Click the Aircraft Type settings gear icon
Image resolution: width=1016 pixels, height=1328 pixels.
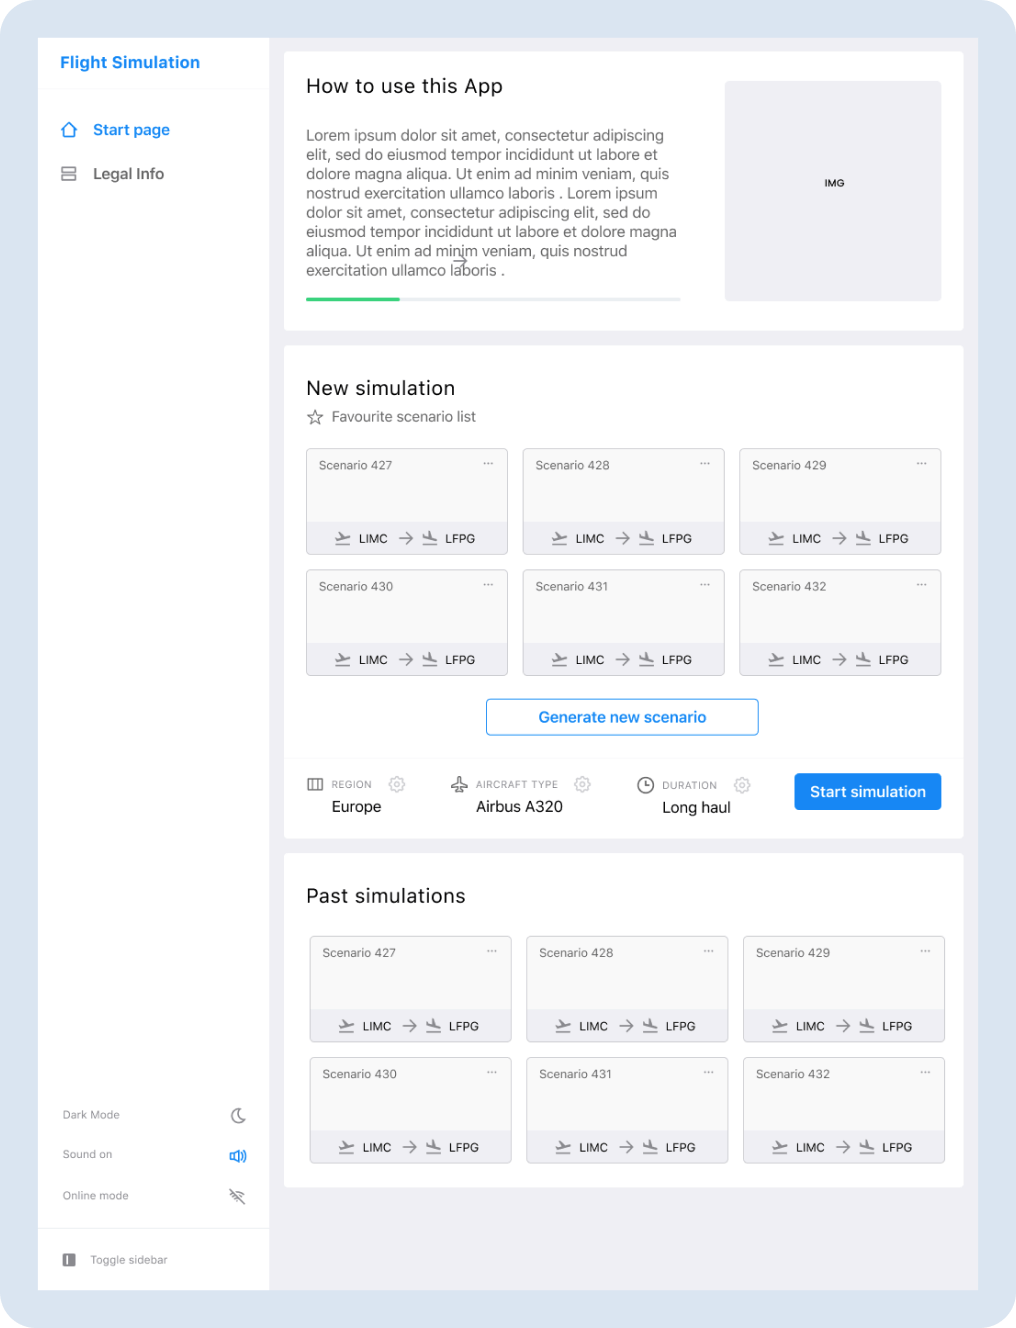(583, 784)
